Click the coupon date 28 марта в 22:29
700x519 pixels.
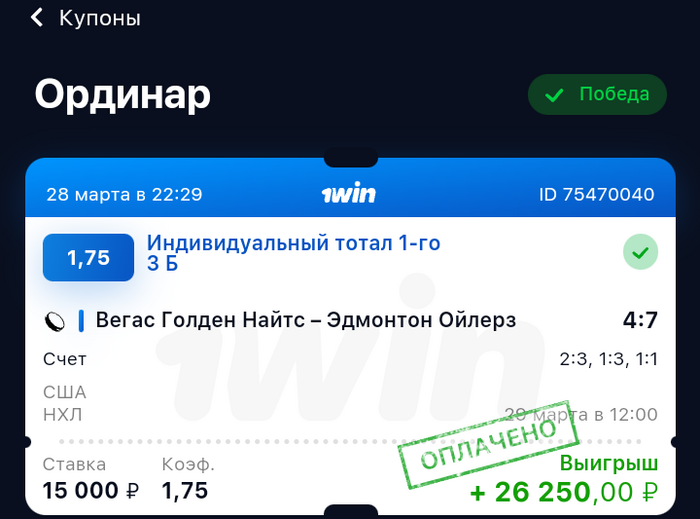[124, 195]
